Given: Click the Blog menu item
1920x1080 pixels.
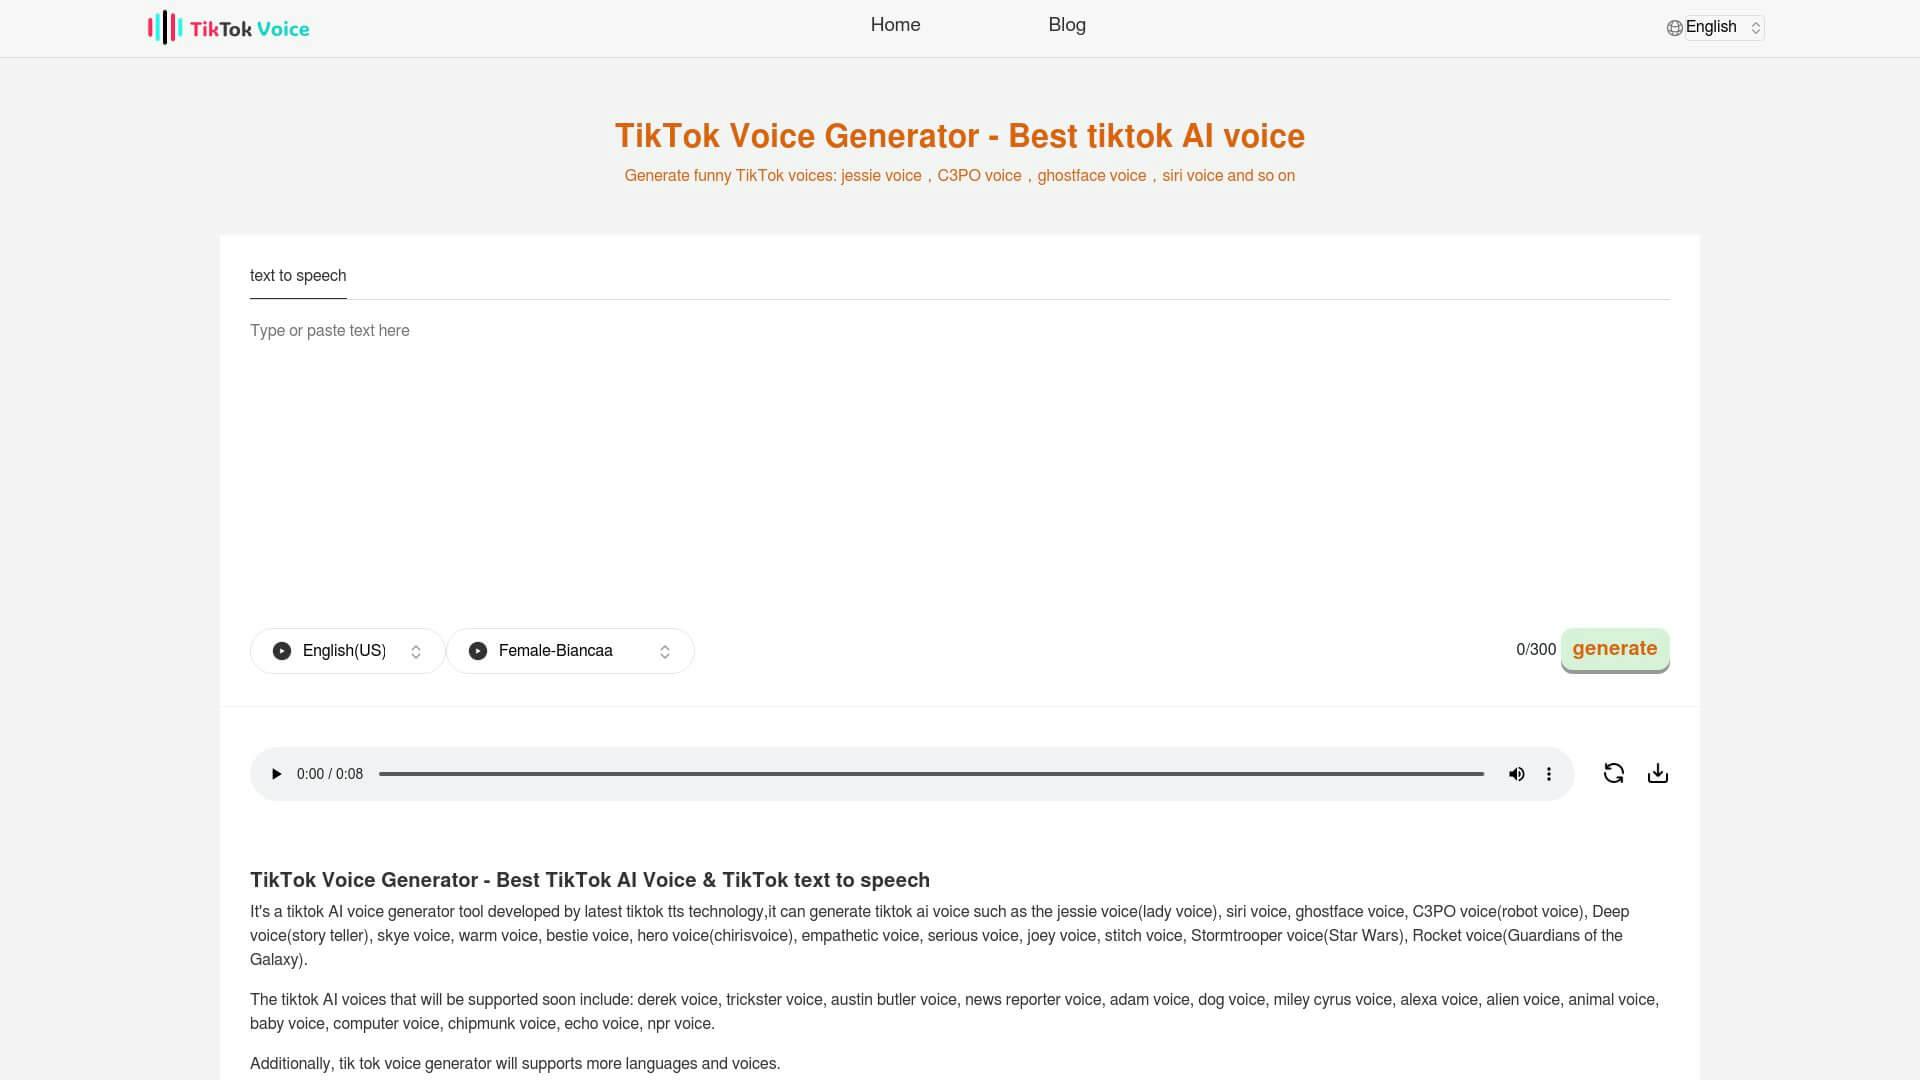Looking at the screenshot, I should (1065, 24).
